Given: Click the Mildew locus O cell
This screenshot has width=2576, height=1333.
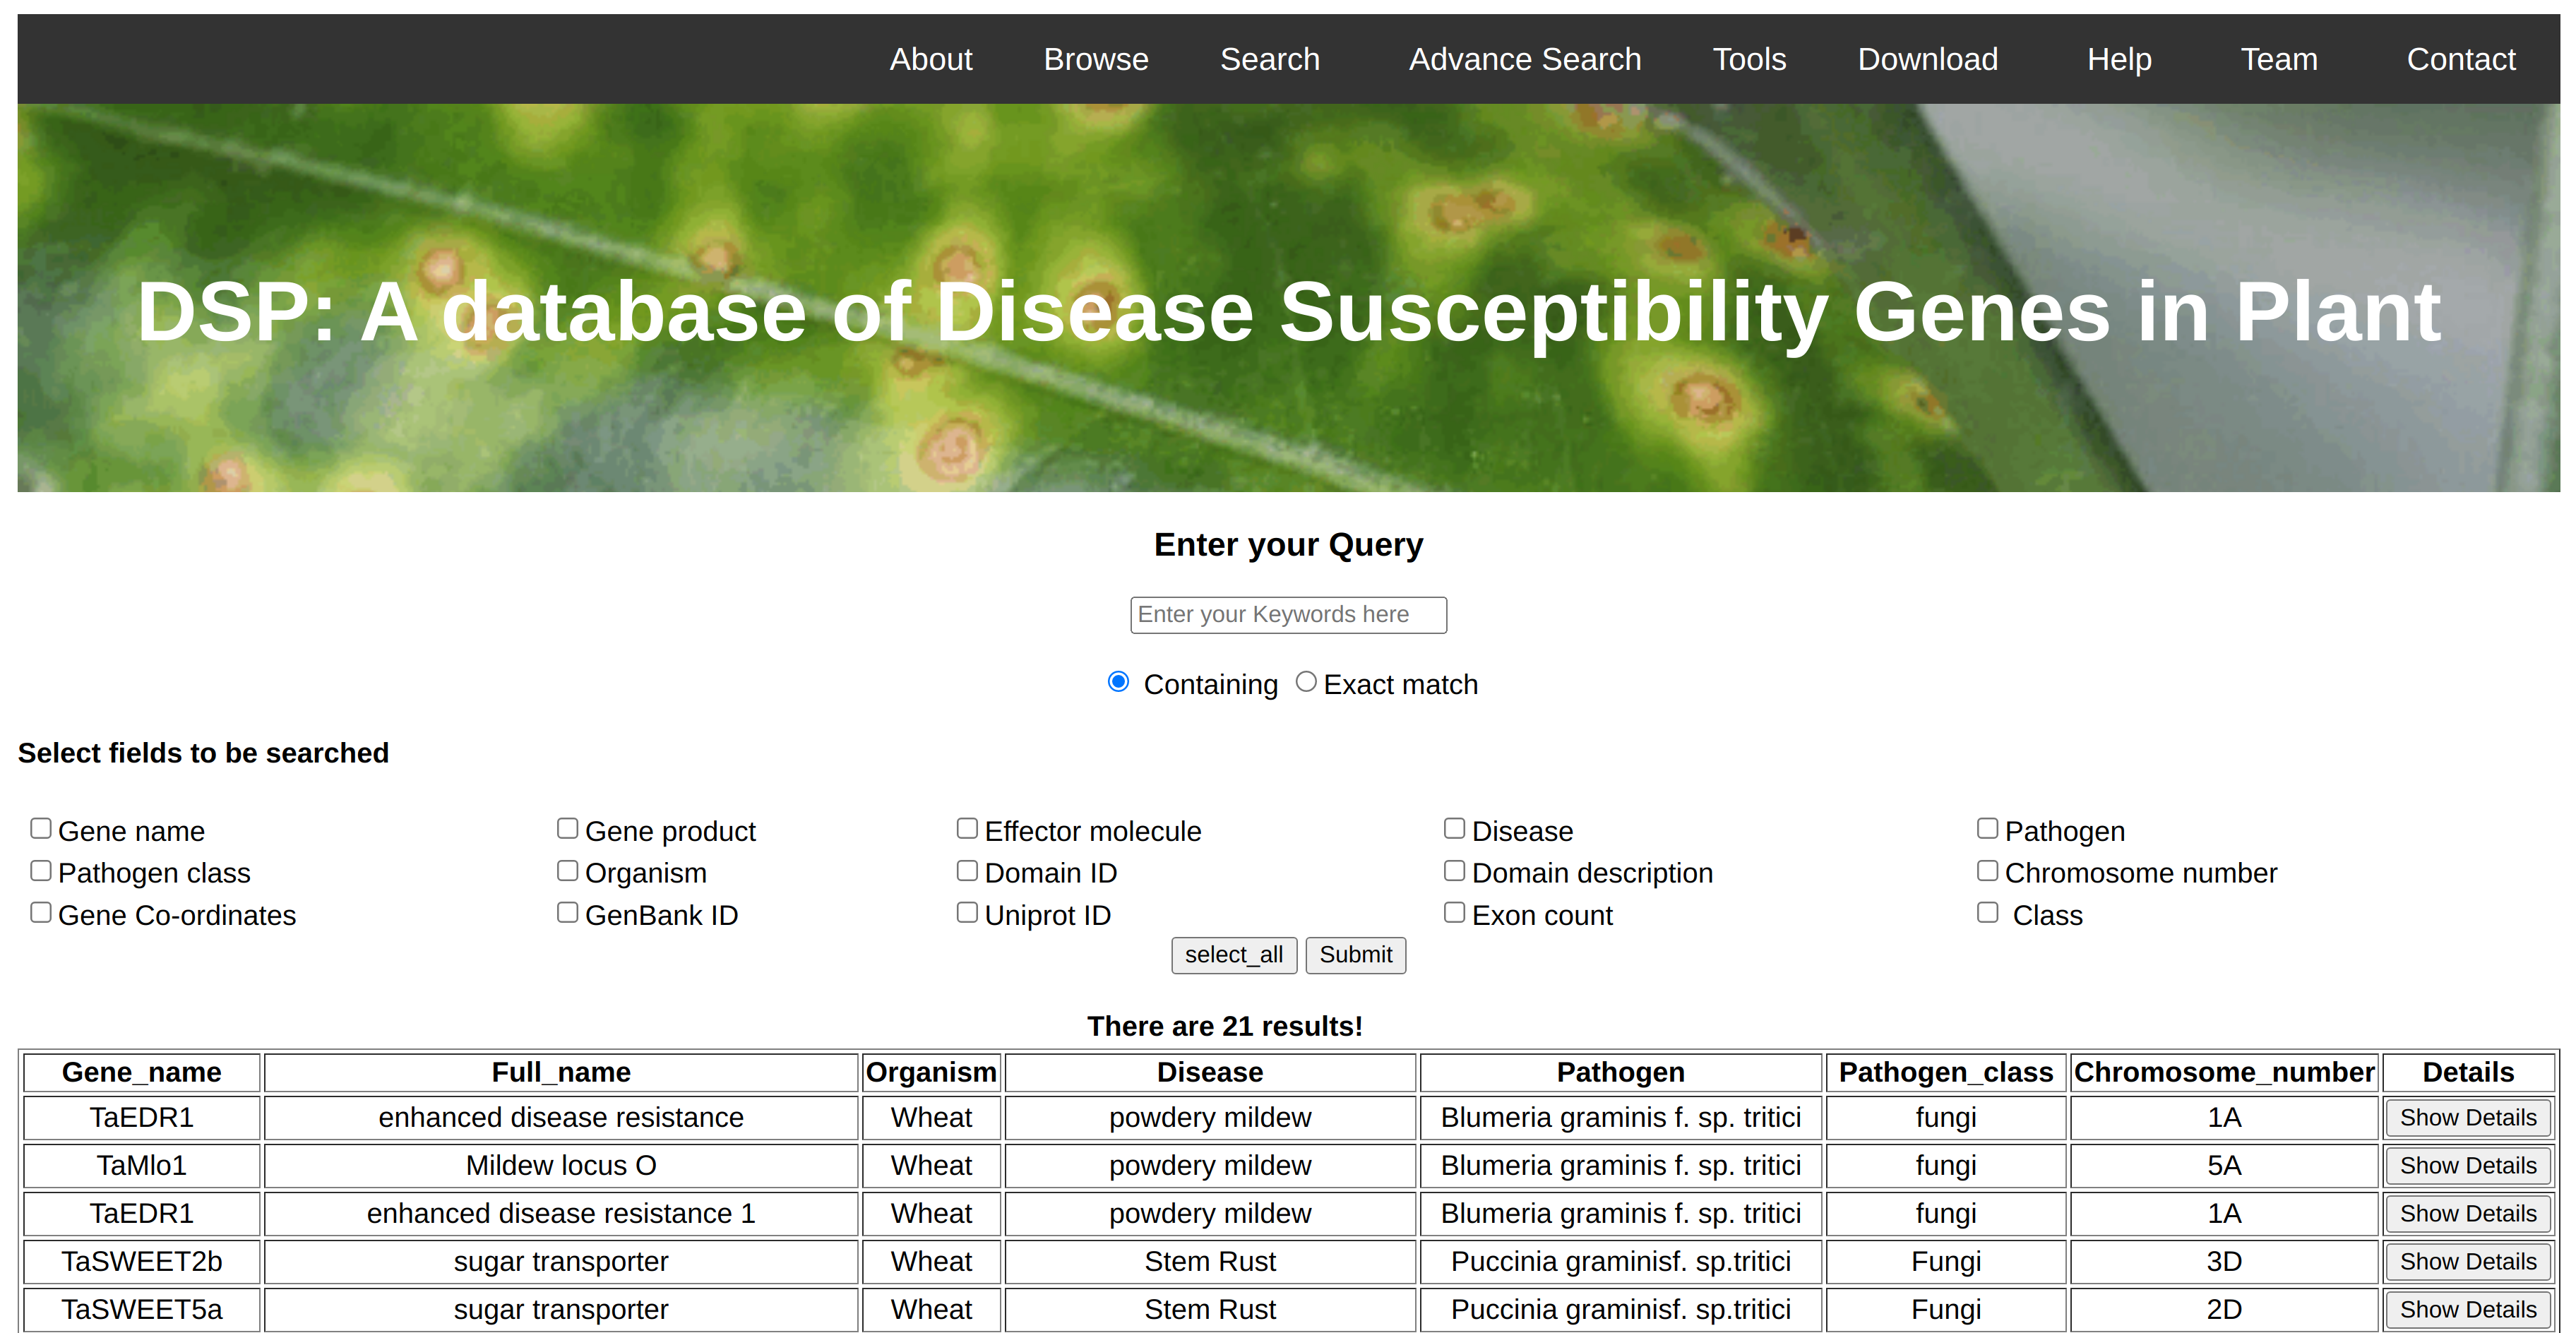Looking at the screenshot, I should click(x=561, y=1165).
